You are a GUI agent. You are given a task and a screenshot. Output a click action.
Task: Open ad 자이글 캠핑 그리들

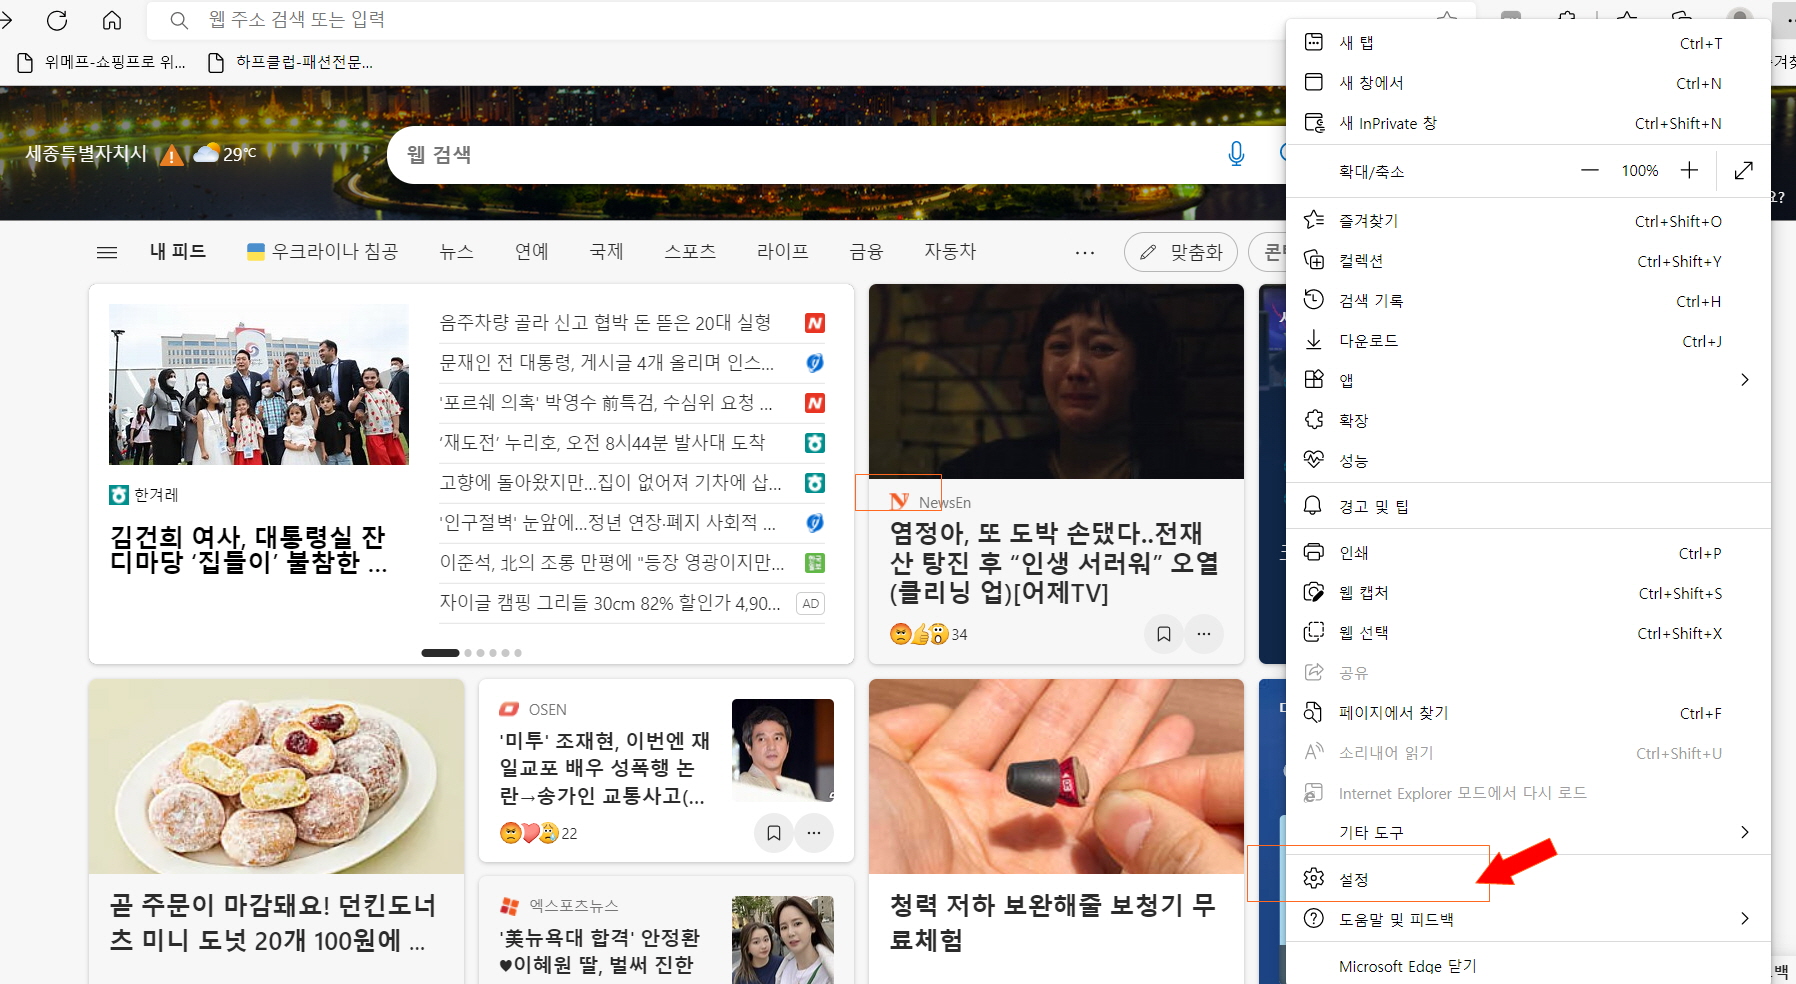point(610,603)
